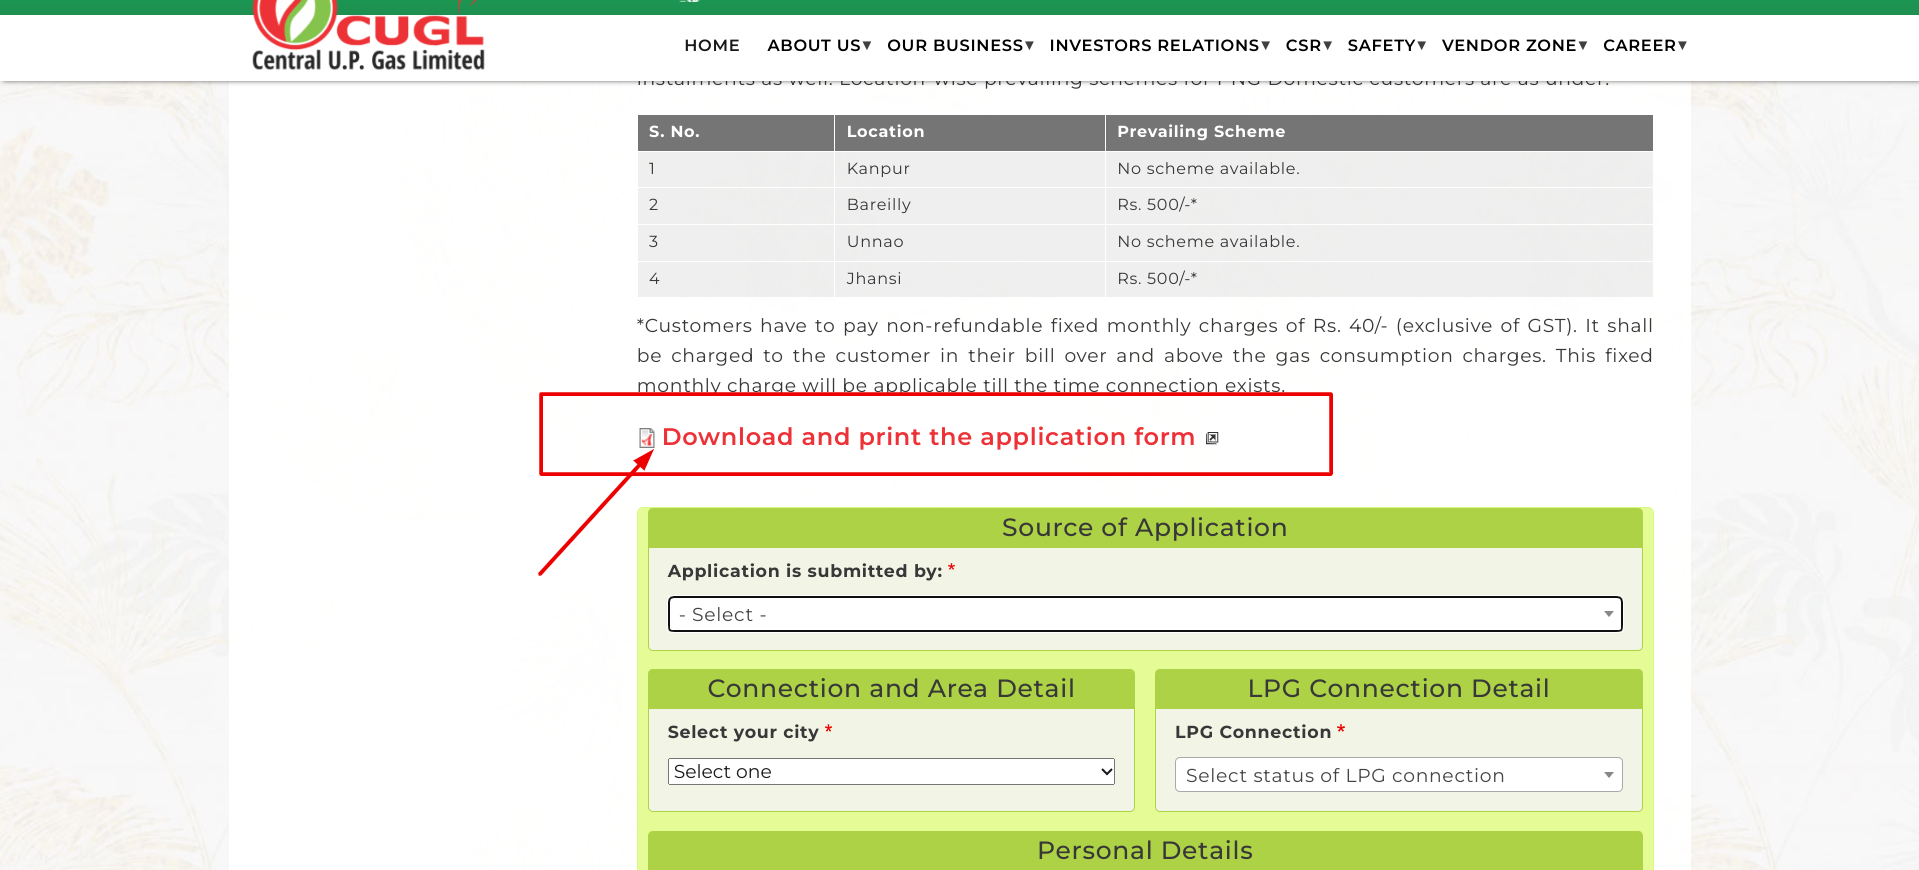Open the 'Select your city' dropdown

coord(890,772)
